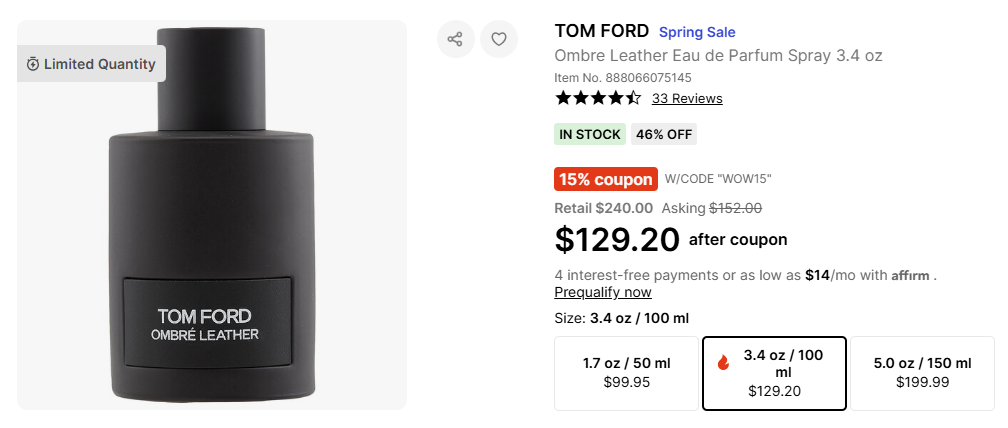Image resolution: width=1008 pixels, height=428 pixels.
Task: Click the share icon button
Action: 455,40
